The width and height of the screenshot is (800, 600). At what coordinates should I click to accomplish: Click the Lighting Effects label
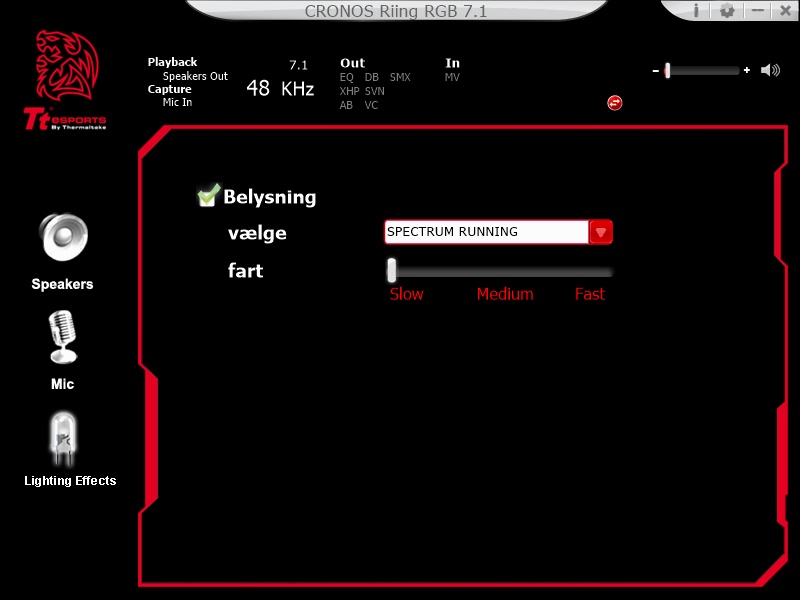(x=70, y=481)
